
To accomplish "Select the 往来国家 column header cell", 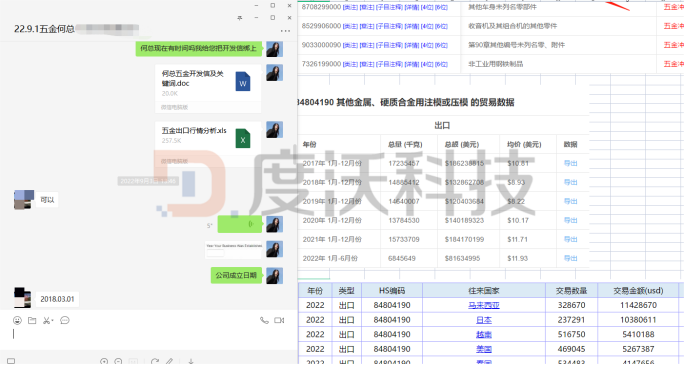I will coord(484,290).
